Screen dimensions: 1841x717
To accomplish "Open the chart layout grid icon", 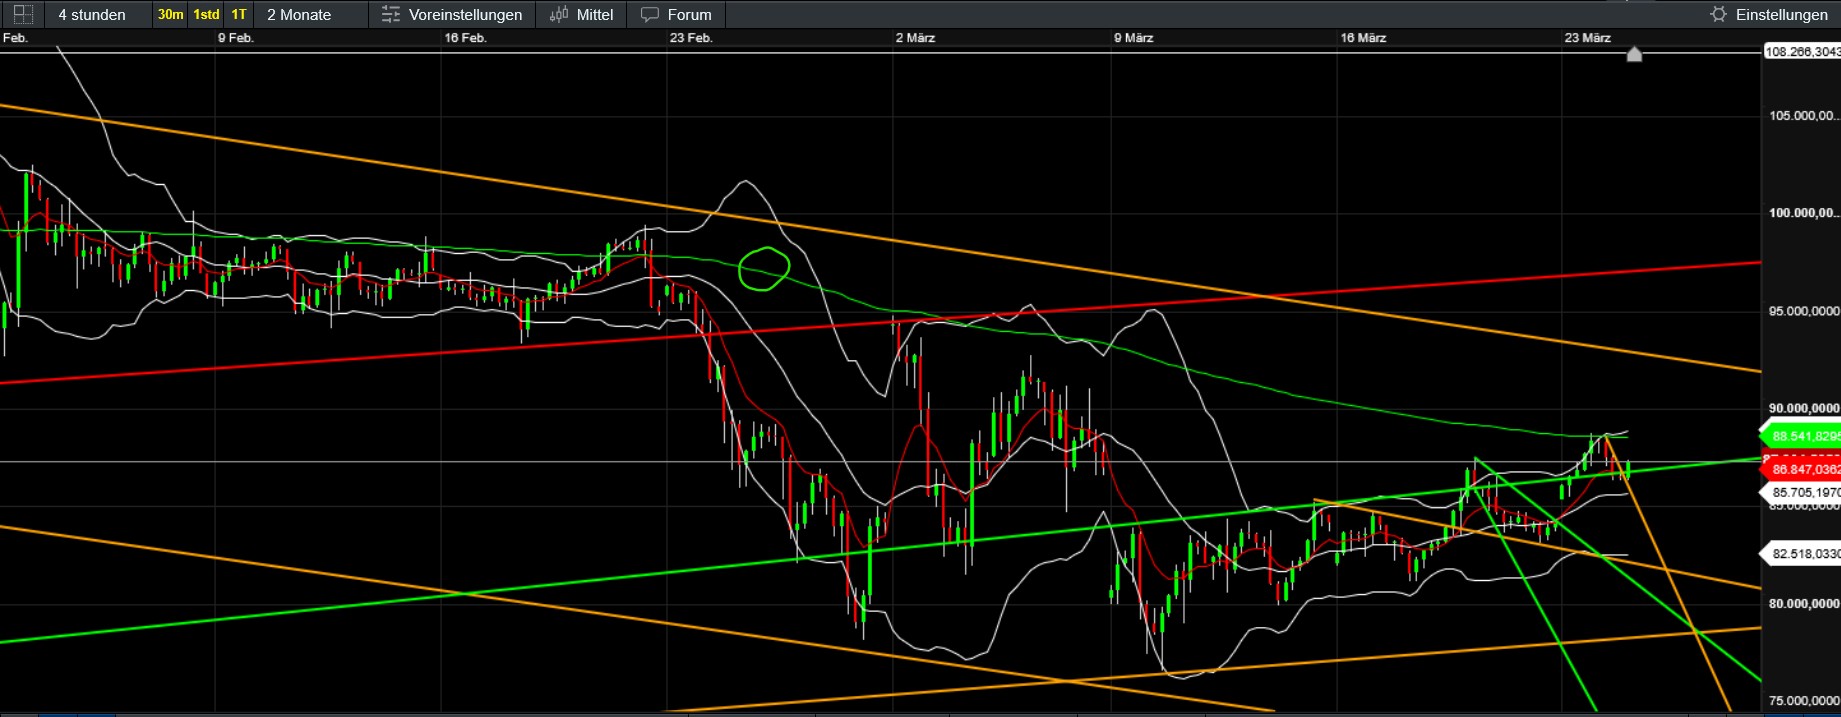I will coord(22,14).
